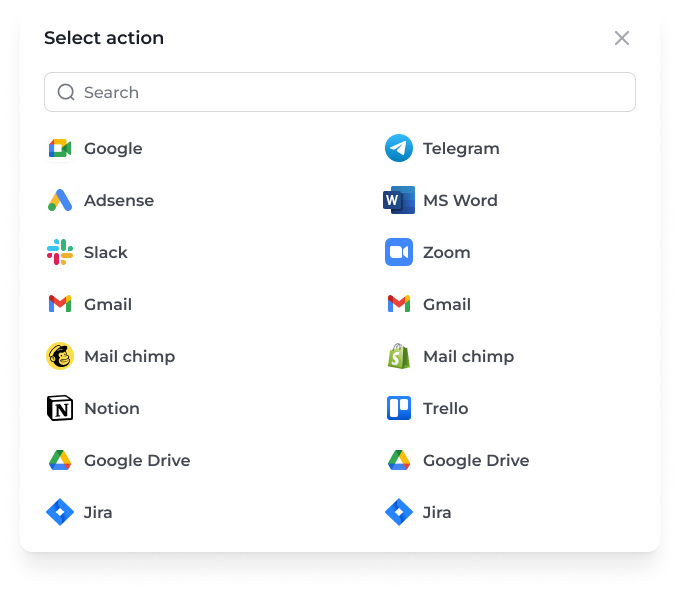Focus the Search input field
This screenshot has height=592, width=680.
(x=340, y=92)
